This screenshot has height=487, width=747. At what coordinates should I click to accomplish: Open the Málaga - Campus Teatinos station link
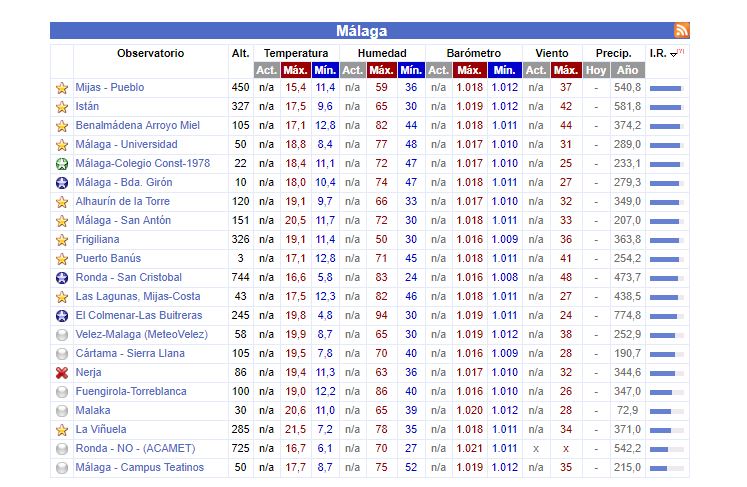(x=140, y=467)
